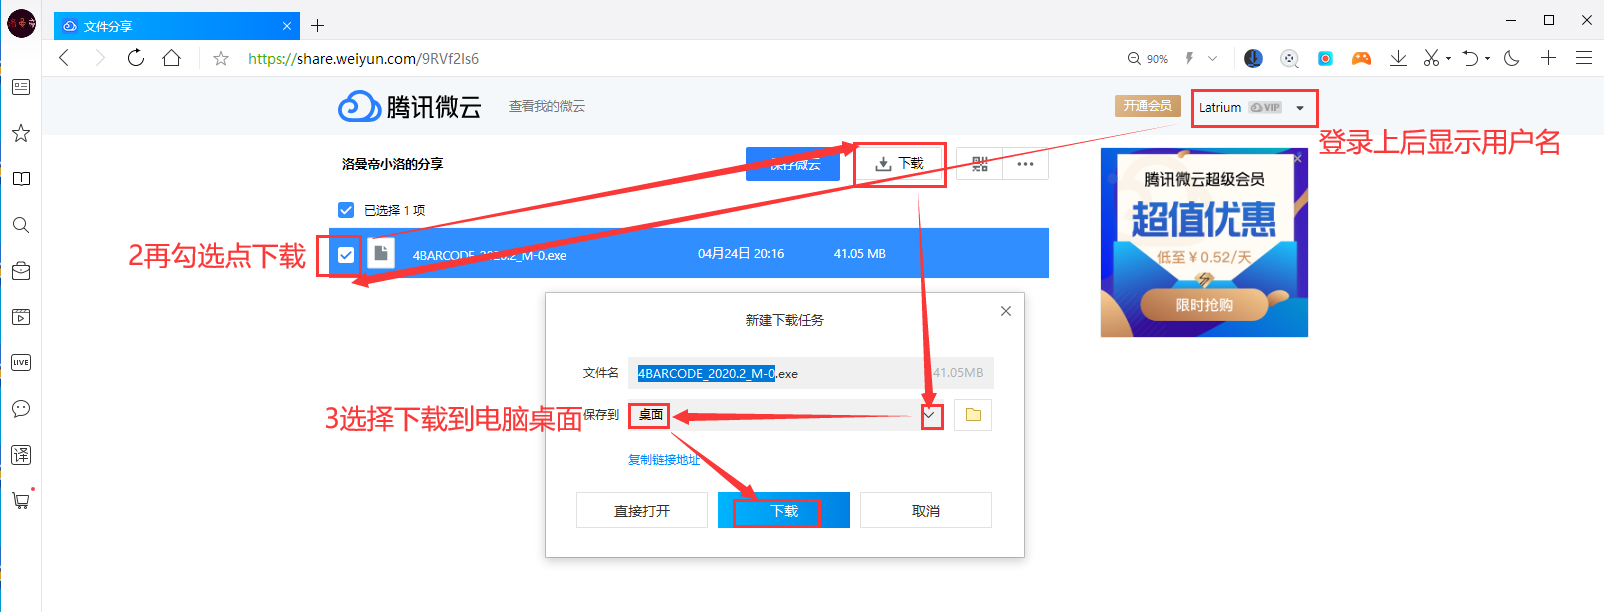Viewport: 1604px width, 612px height.
Task: Open the chat bubble icon in the left sidebar
Action: pos(21,409)
